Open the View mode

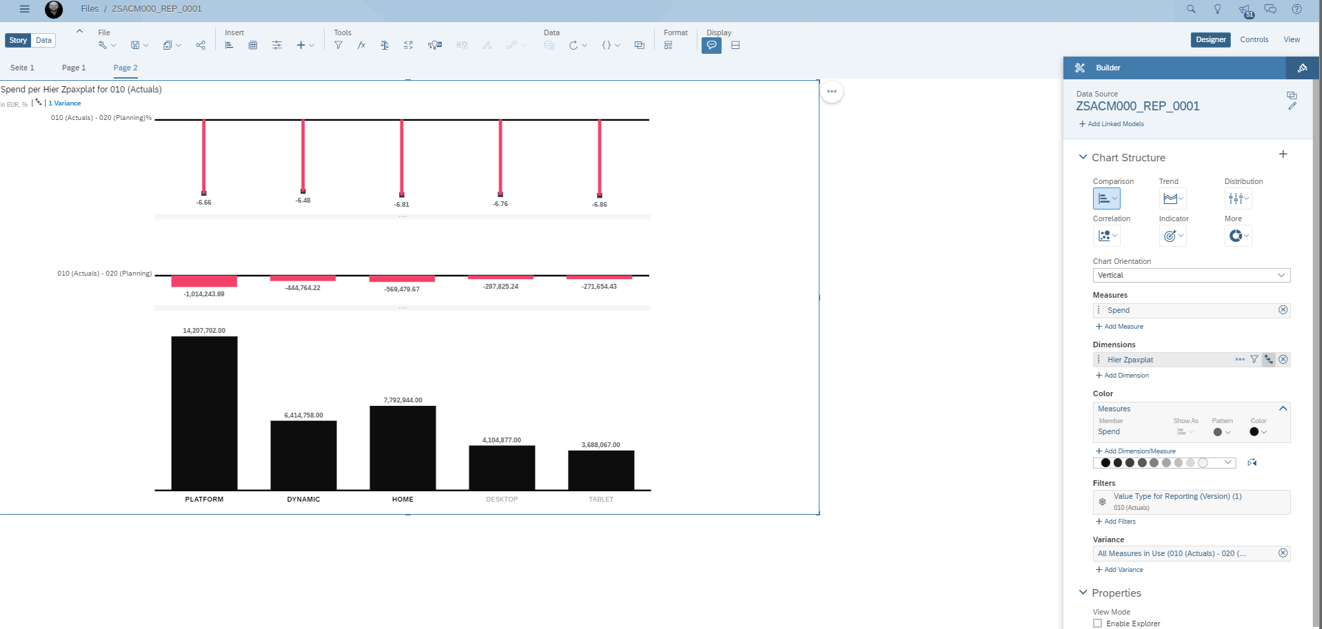(x=1292, y=40)
